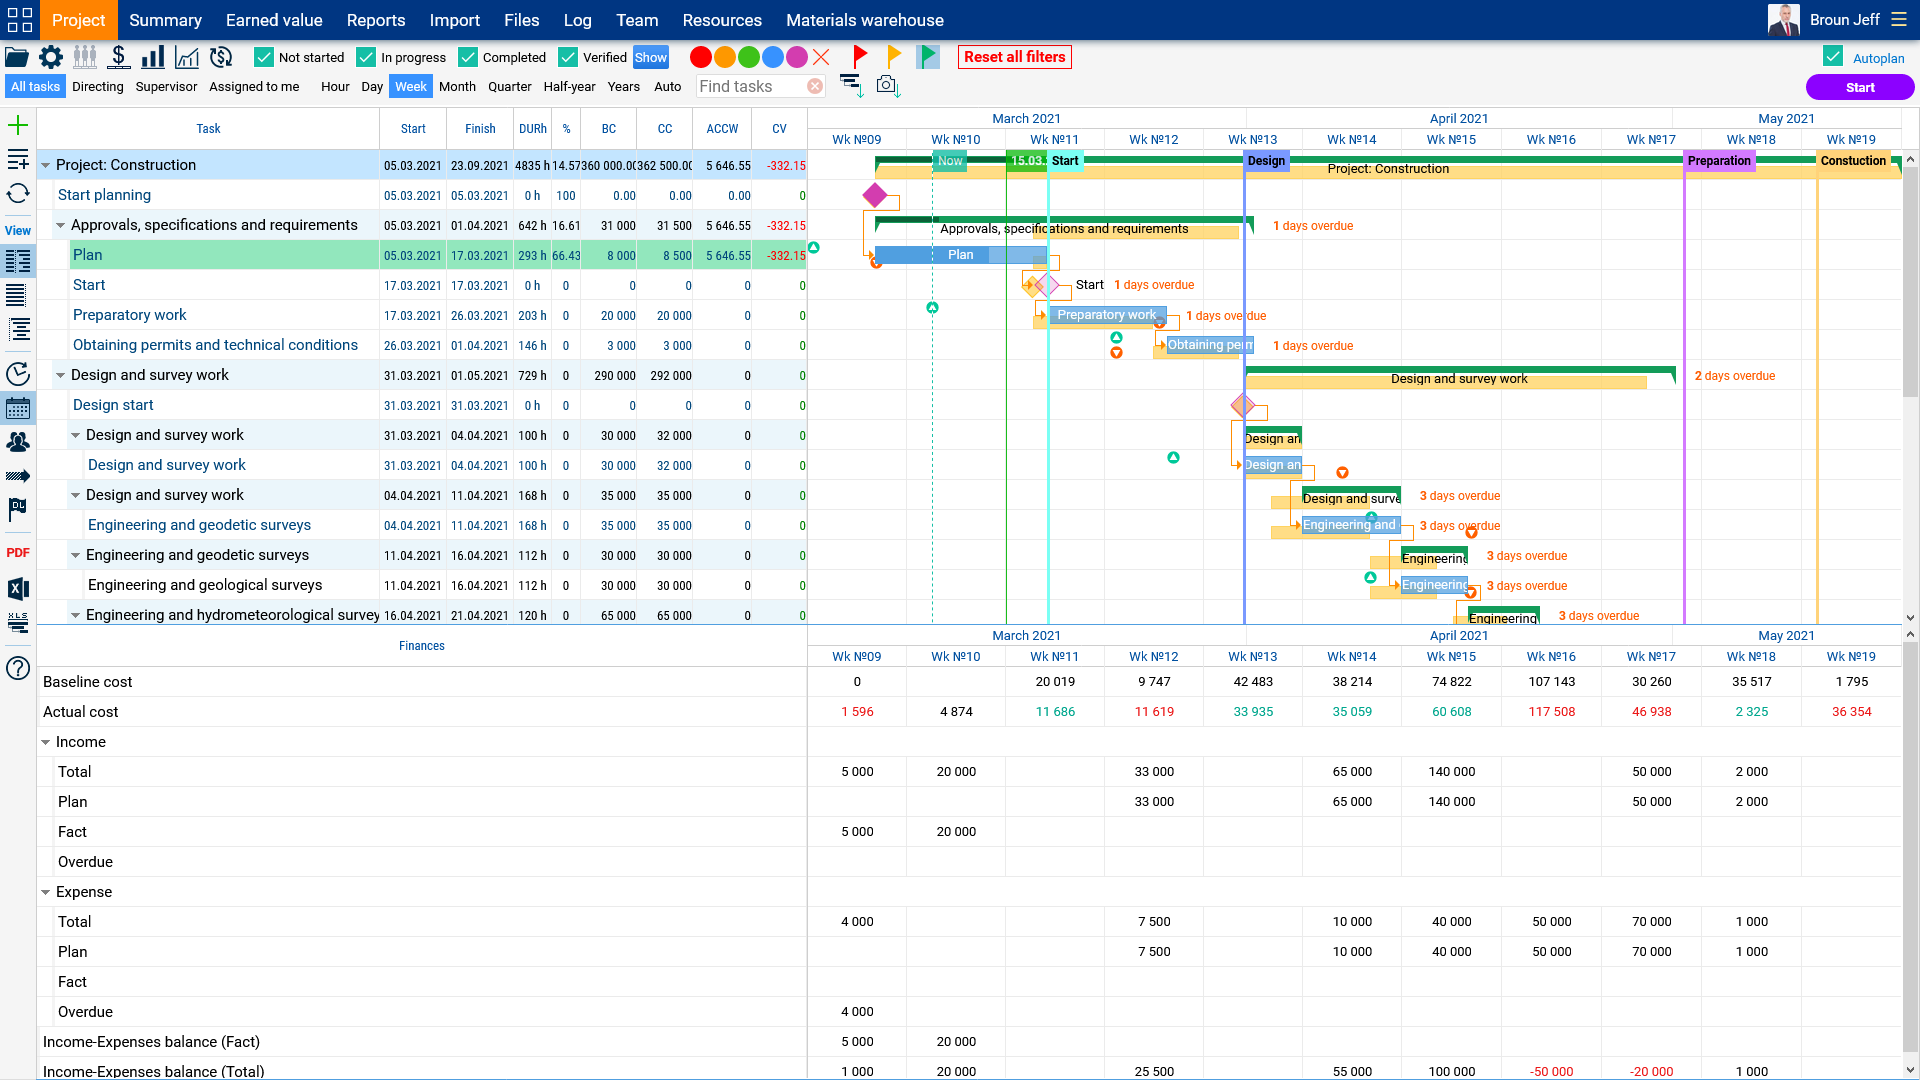Toggle the Completed status checkbox
The width and height of the screenshot is (1920, 1080).
pyautogui.click(x=468, y=57)
